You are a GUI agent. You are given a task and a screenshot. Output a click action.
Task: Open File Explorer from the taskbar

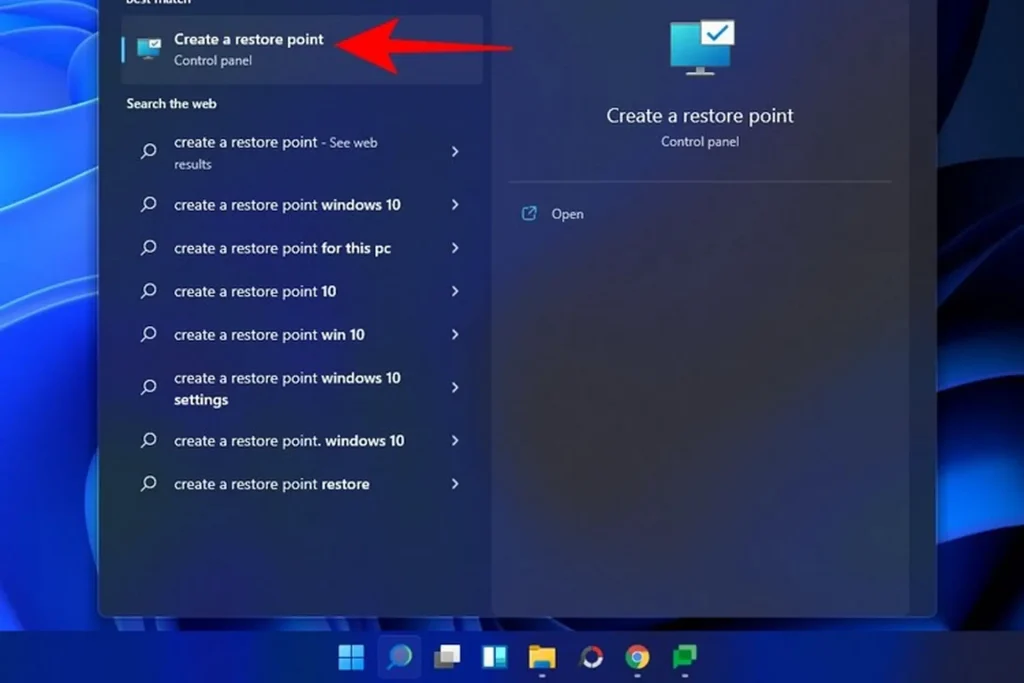[542, 657]
